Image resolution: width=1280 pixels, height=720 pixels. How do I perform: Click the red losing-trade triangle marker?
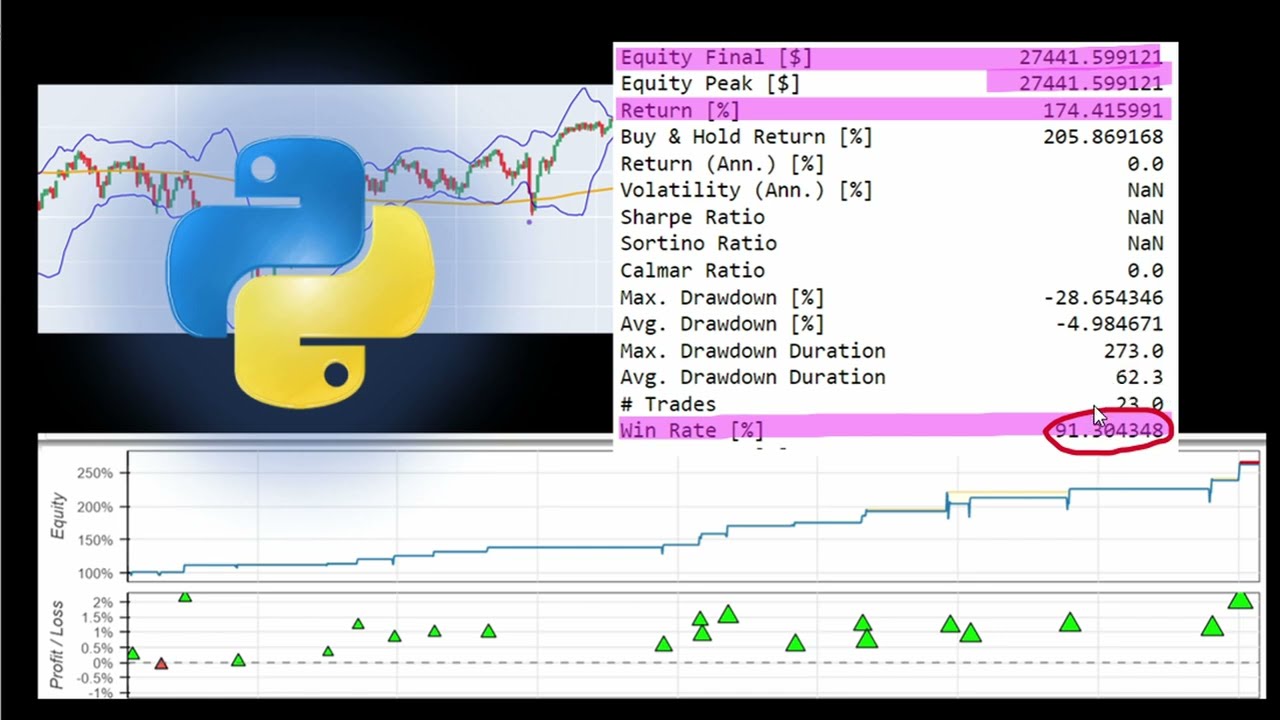(161, 663)
